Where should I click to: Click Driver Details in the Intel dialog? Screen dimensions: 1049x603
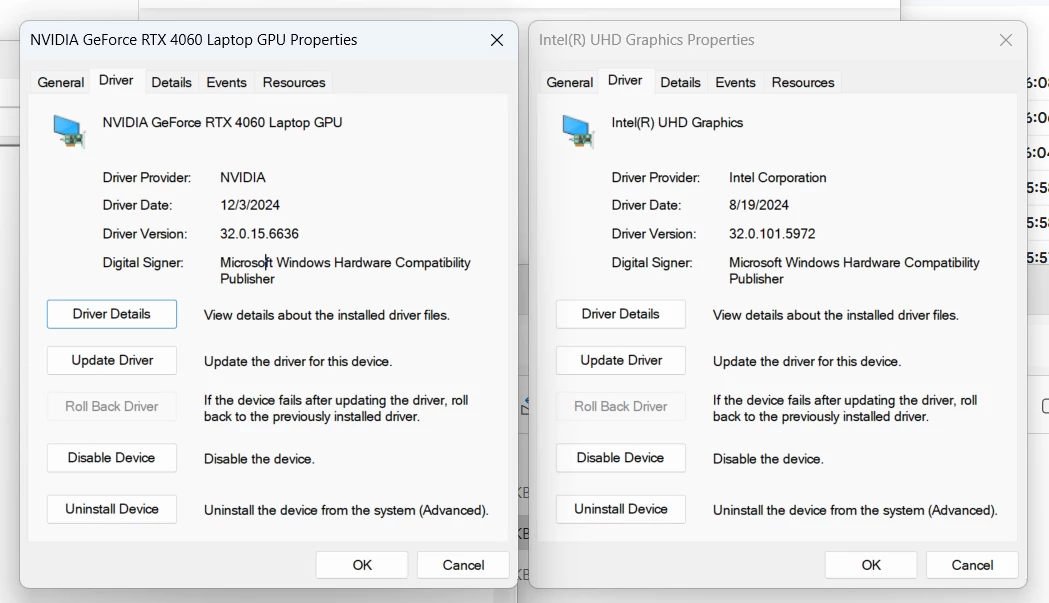(x=621, y=314)
